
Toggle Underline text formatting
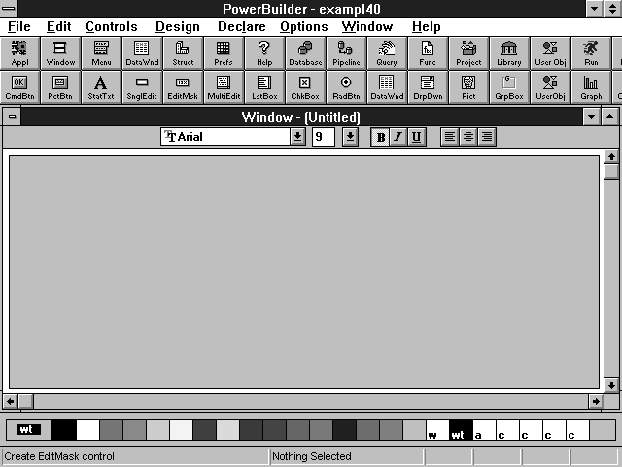(x=416, y=137)
